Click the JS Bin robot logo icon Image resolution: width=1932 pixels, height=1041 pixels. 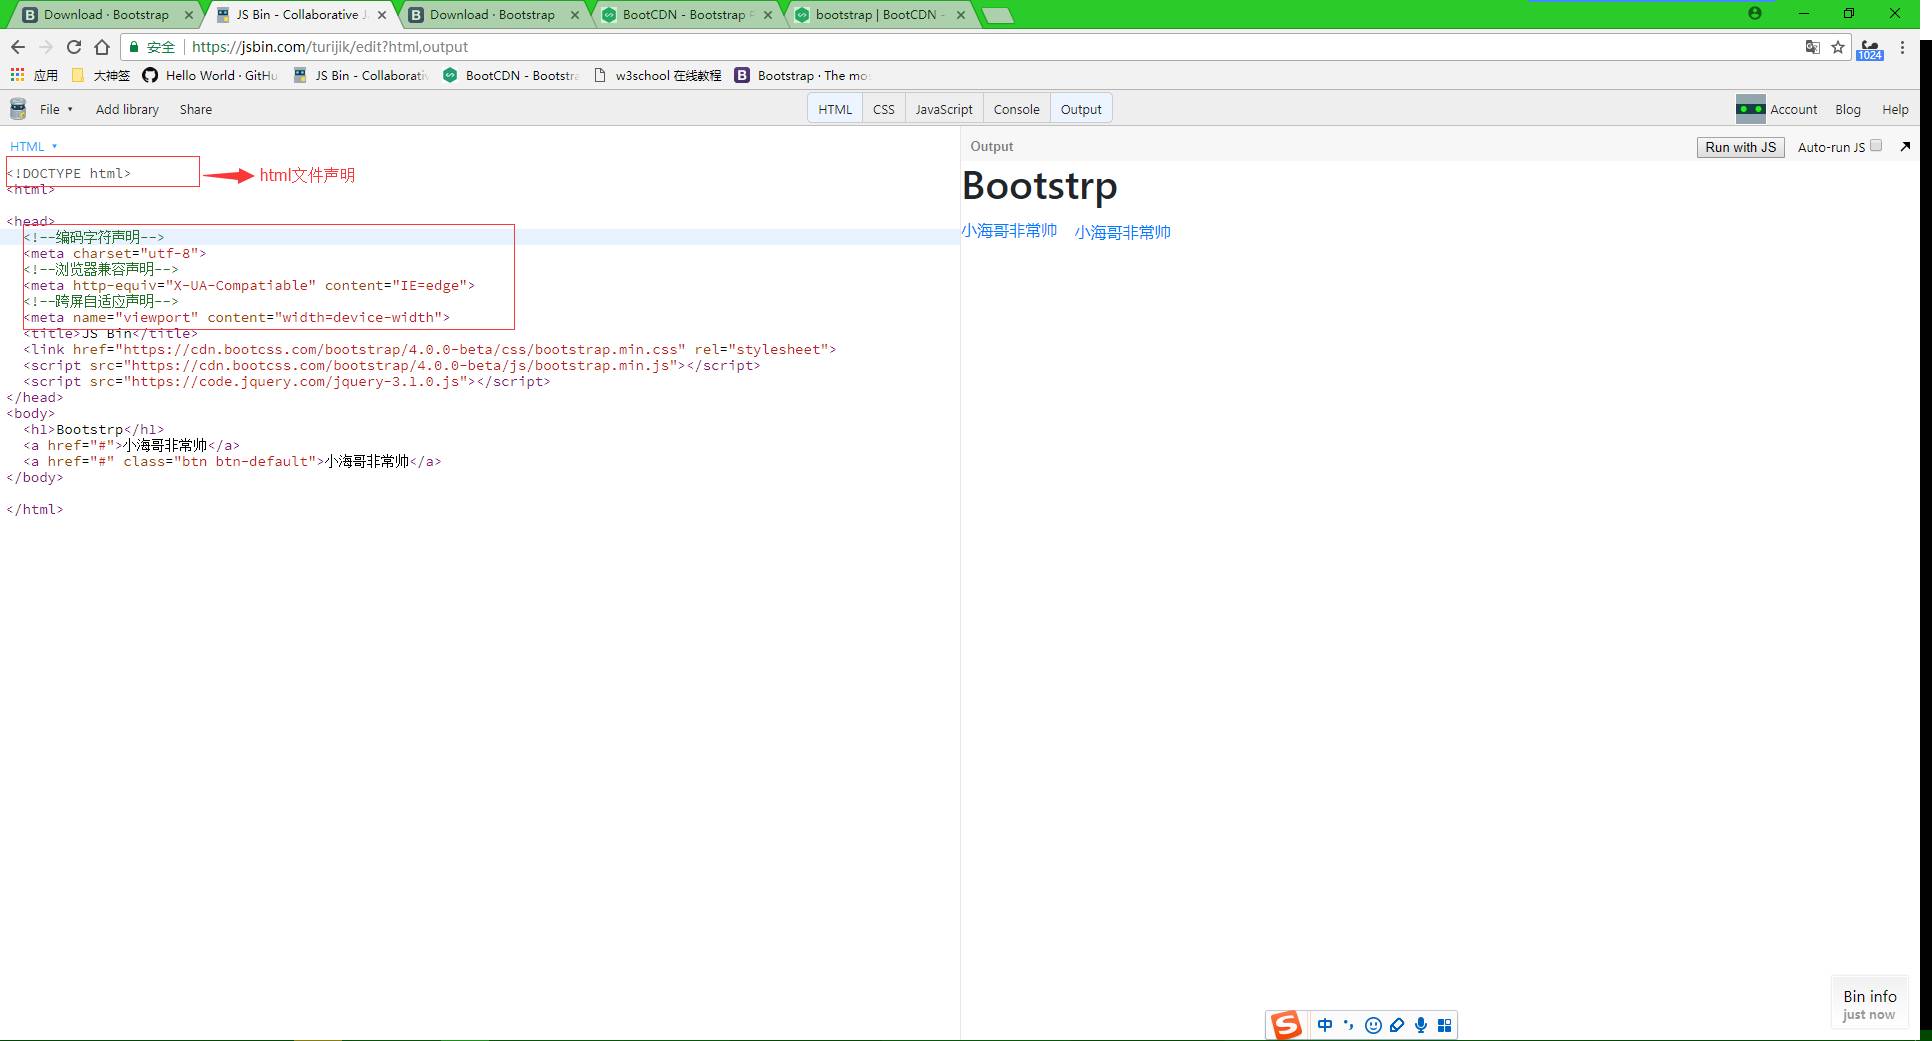coord(18,109)
